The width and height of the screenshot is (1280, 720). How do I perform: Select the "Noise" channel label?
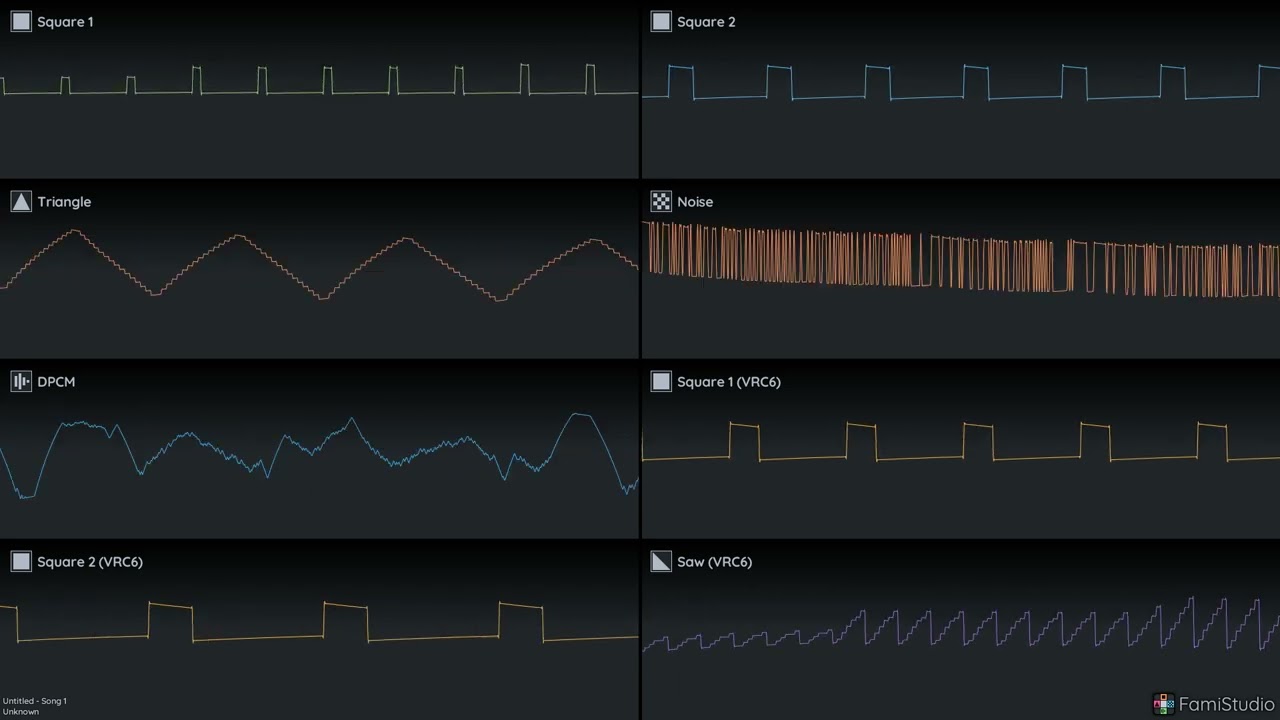pos(695,202)
